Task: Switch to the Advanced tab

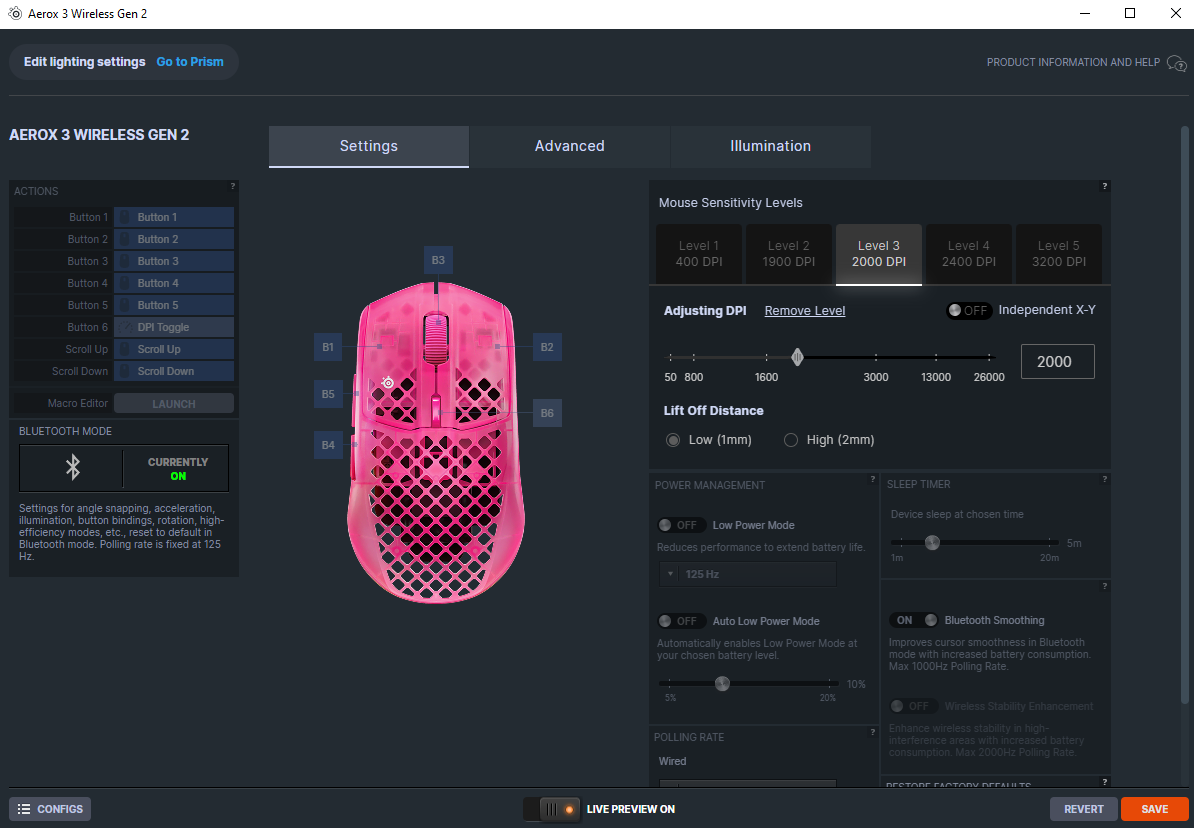Action: click(570, 146)
